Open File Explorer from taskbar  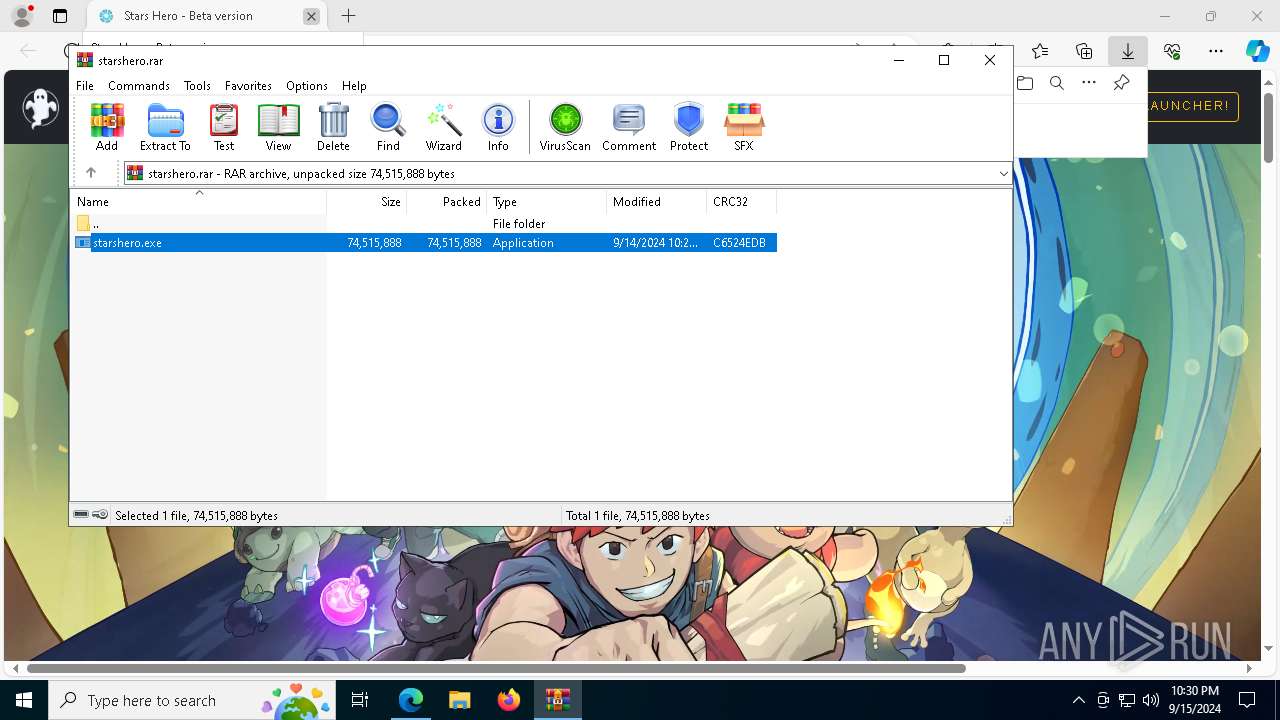(459, 700)
